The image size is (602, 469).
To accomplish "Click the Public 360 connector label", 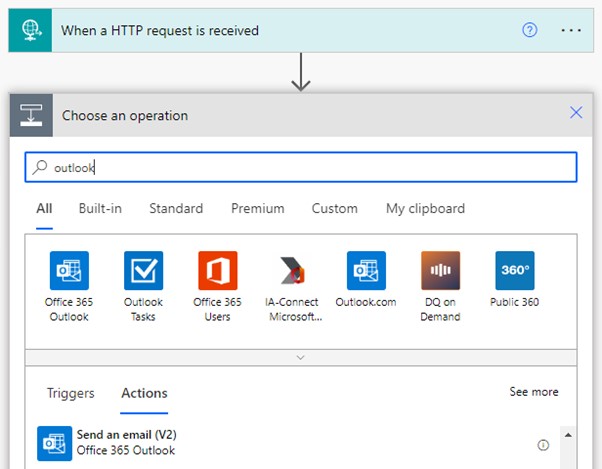I will 514,302.
